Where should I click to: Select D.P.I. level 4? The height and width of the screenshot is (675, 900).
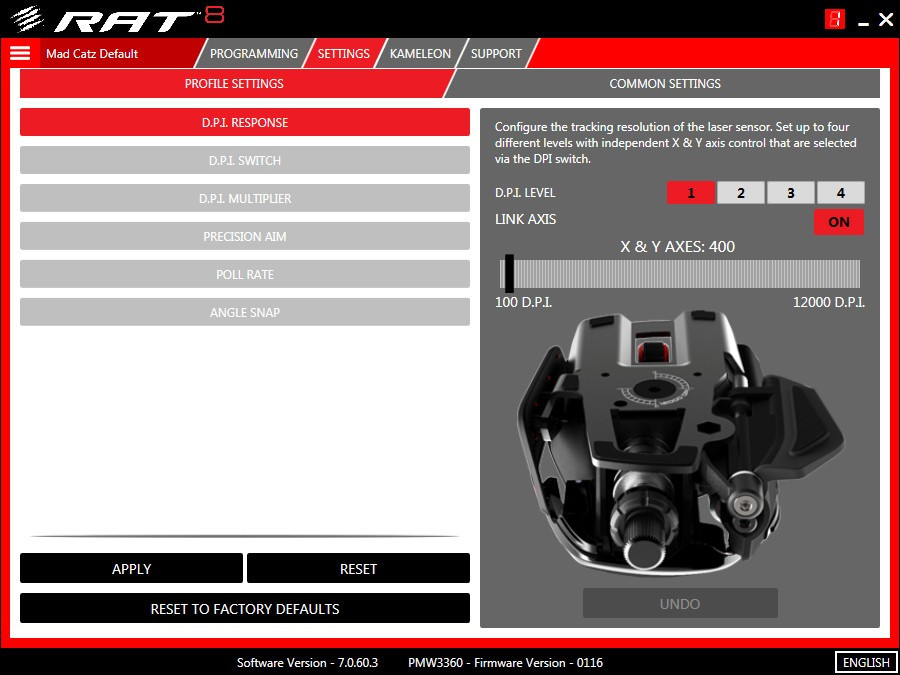click(x=840, y=193)
